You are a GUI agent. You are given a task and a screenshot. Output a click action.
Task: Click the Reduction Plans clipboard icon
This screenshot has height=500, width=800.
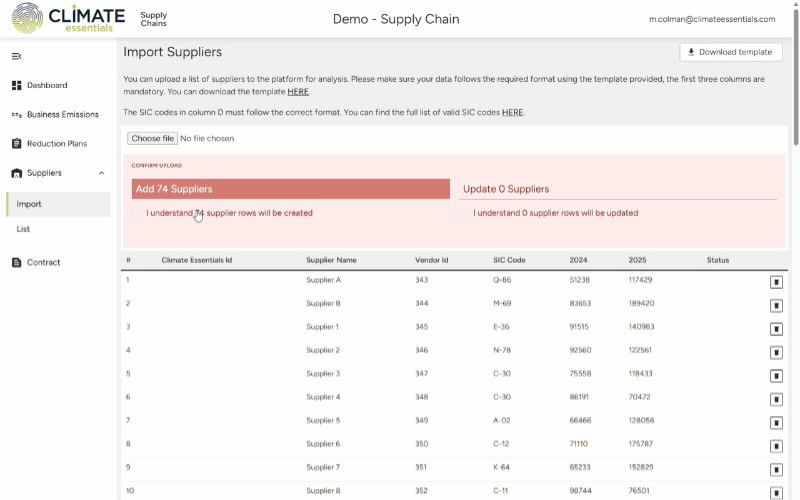coord(16,143)
